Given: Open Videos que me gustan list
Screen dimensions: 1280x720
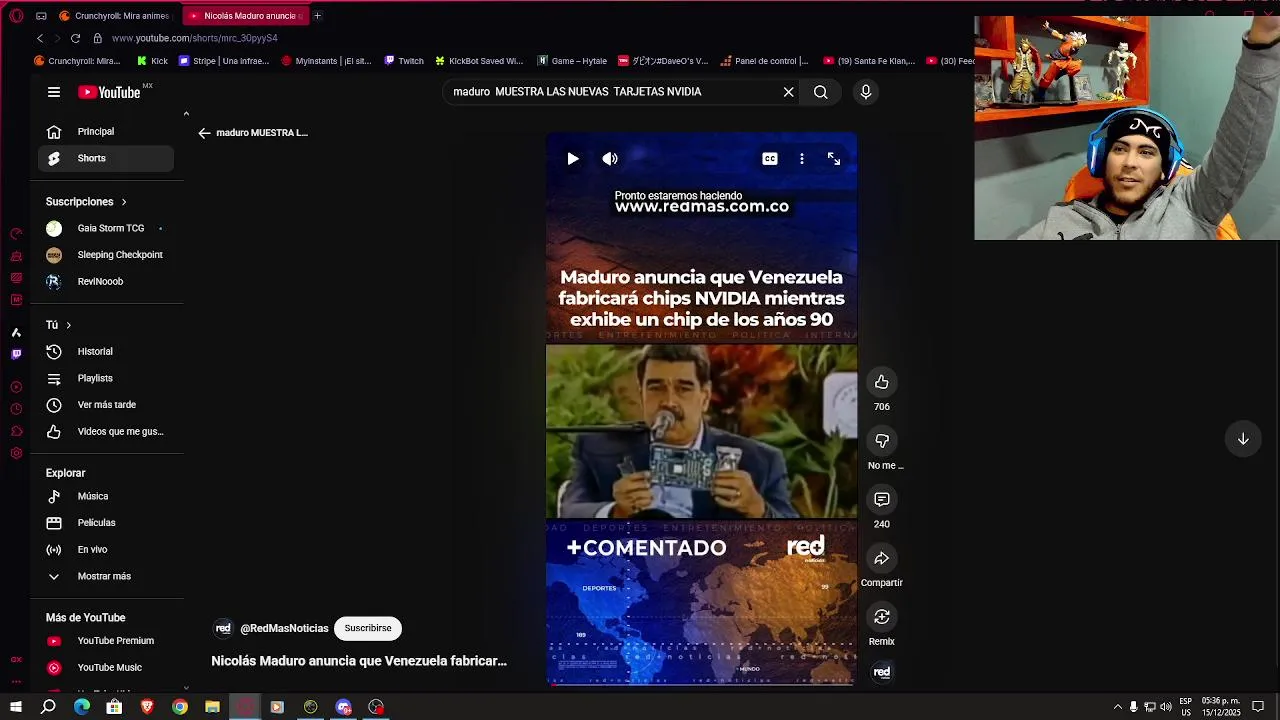Looking at the screenshot, I should pyautogui.click(x=106, y=432).
